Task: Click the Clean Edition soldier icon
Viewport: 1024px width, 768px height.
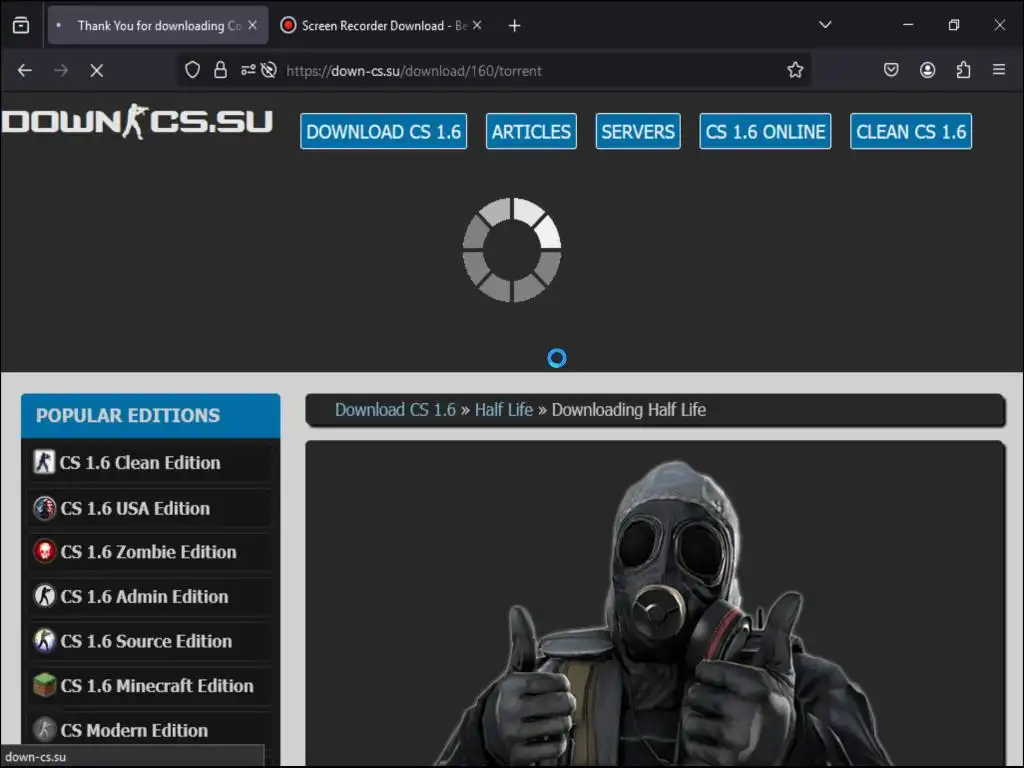Action: click(44, 462)
